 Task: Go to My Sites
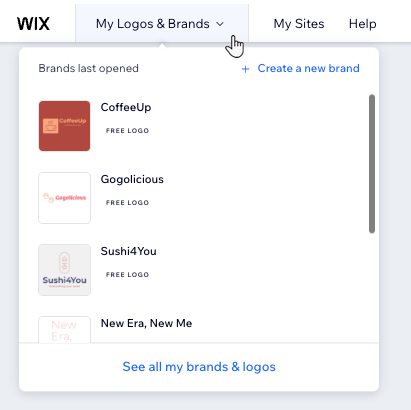(299, 24)
